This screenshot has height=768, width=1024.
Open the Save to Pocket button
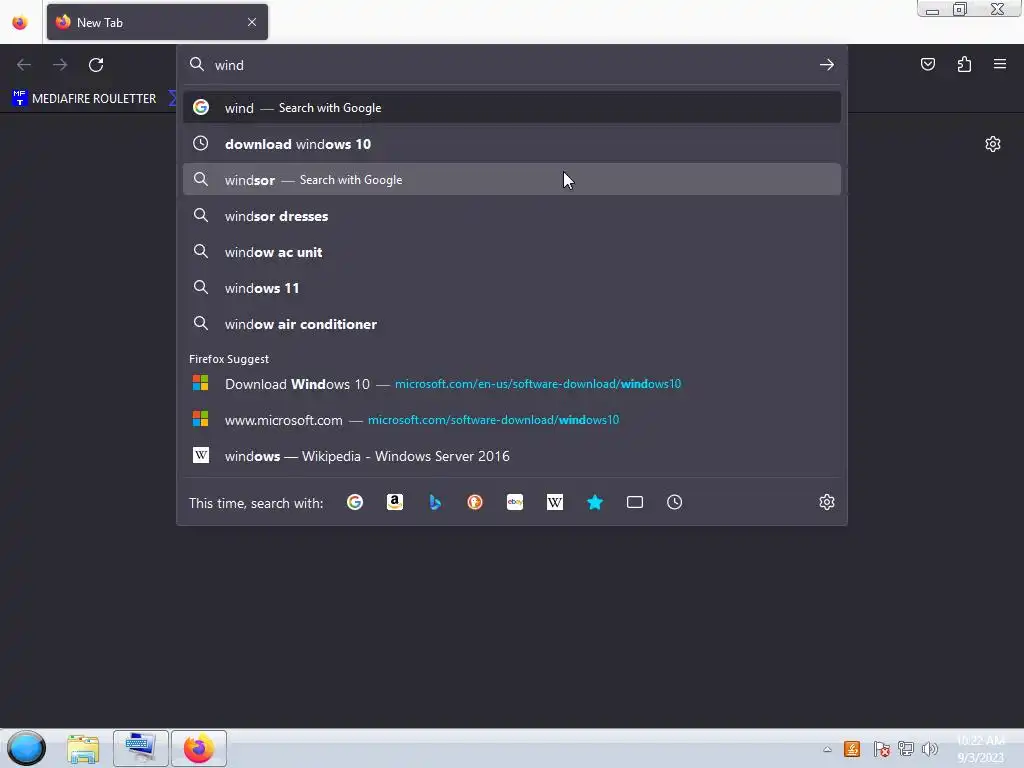[928, 64]
